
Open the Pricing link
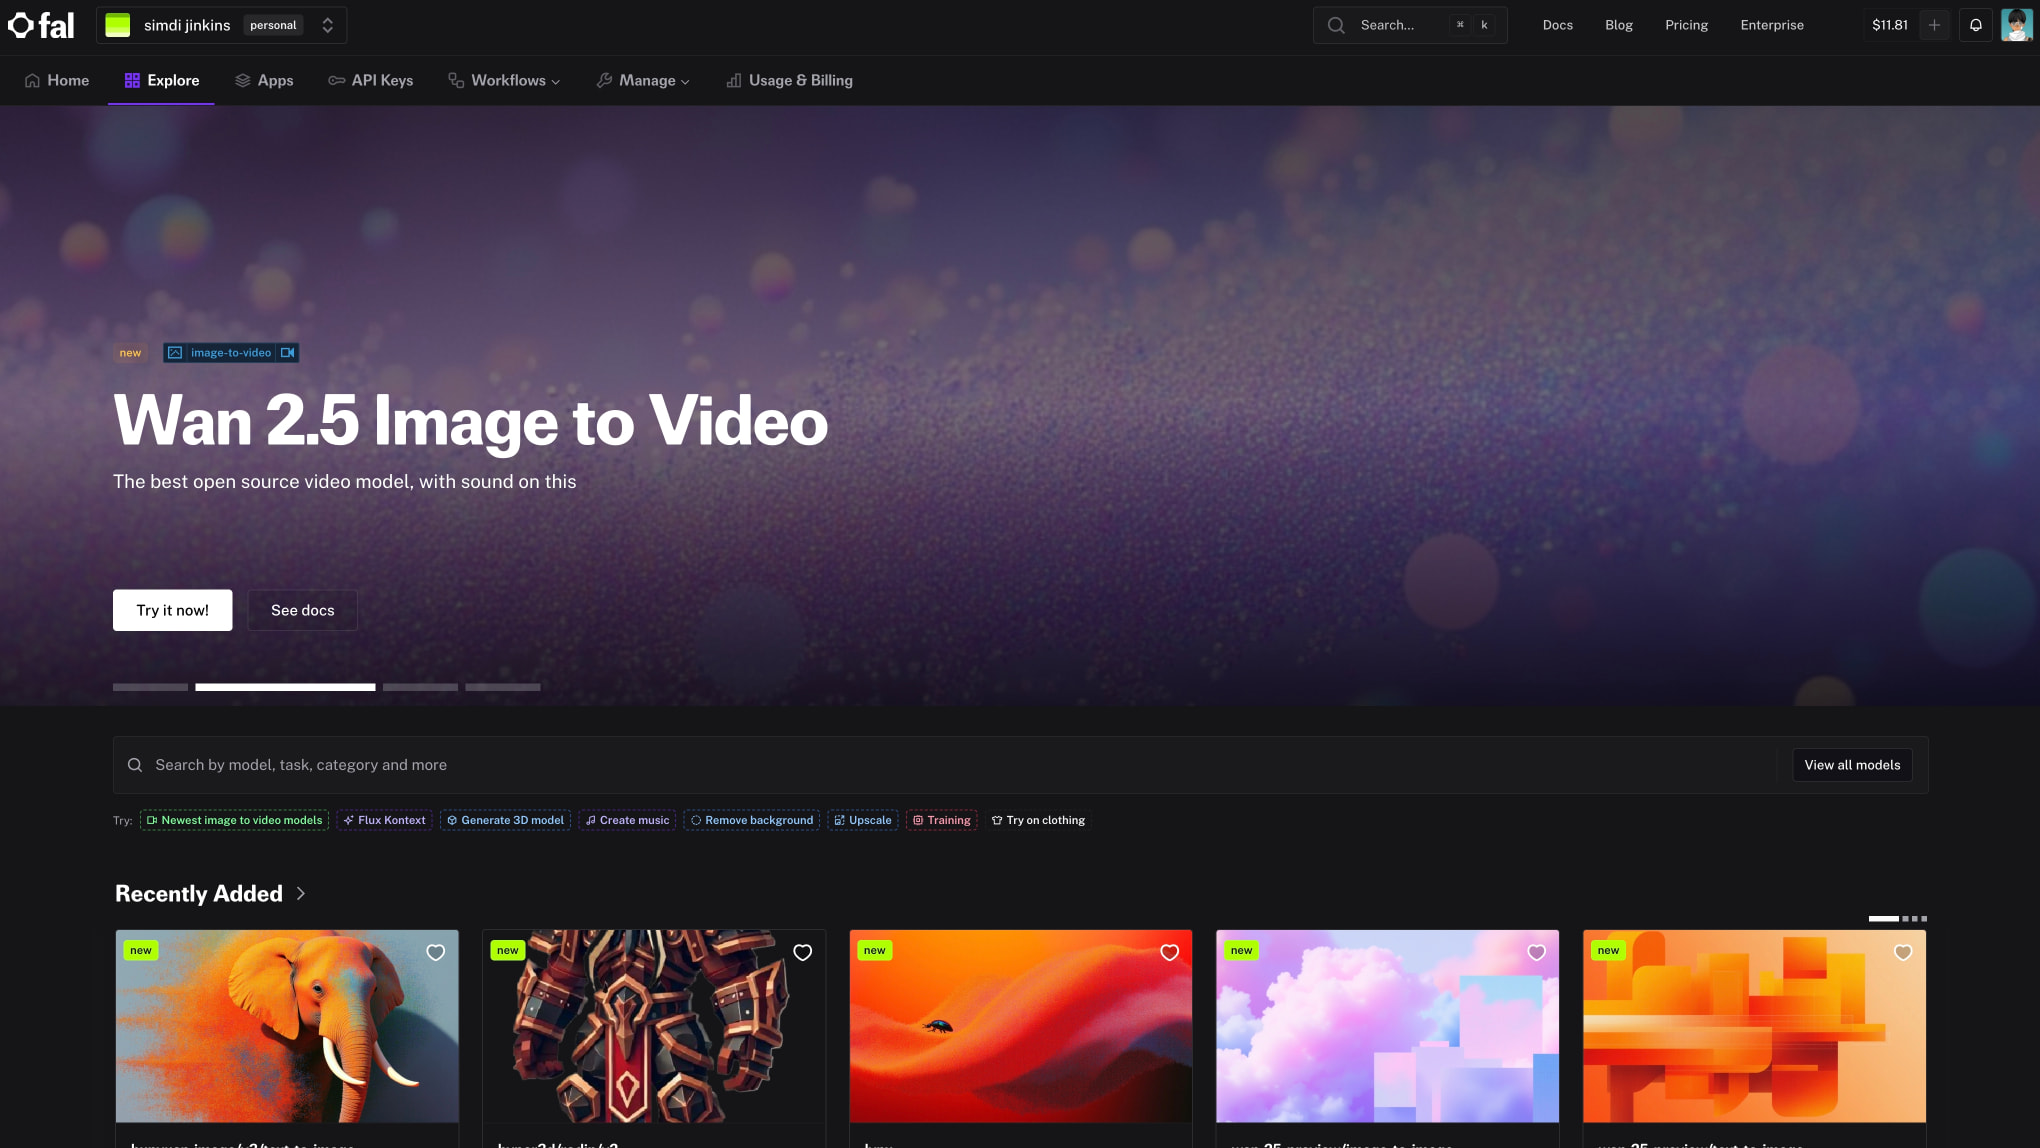(1686, 25)
